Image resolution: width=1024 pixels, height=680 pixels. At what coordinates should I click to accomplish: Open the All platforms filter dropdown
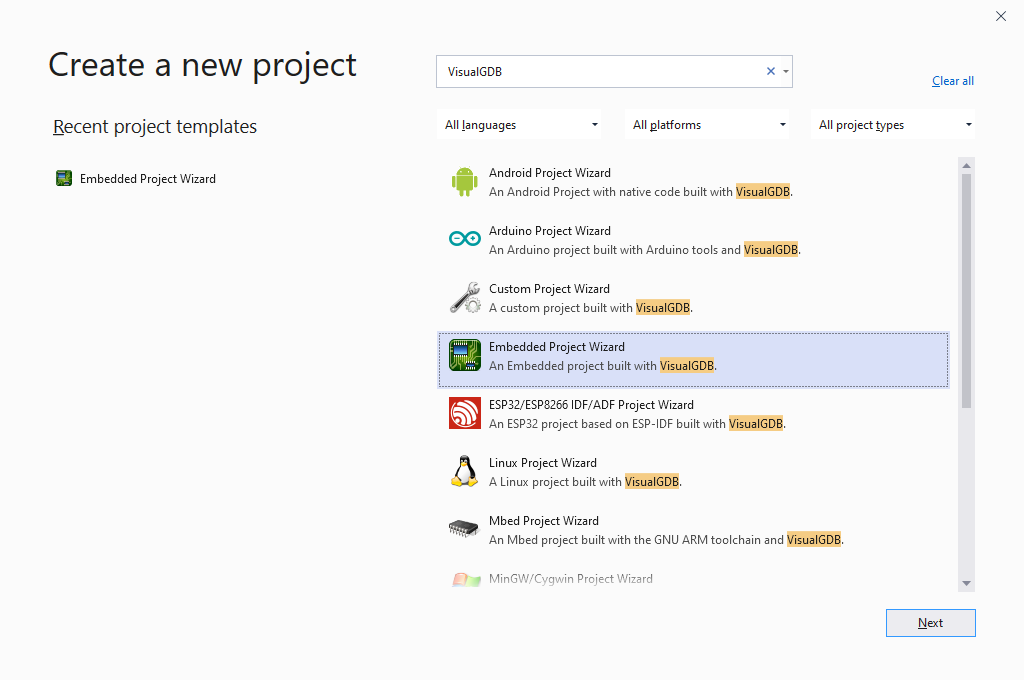[708, 125]
